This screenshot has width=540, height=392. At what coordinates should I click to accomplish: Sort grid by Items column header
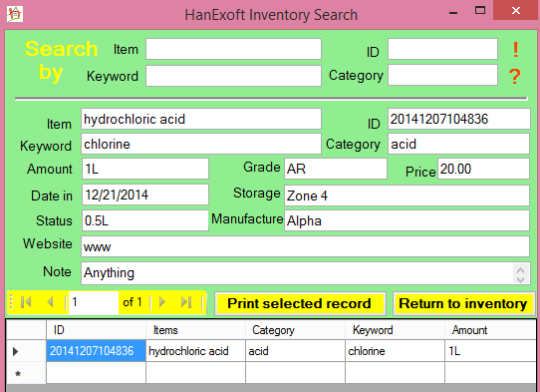196,330
